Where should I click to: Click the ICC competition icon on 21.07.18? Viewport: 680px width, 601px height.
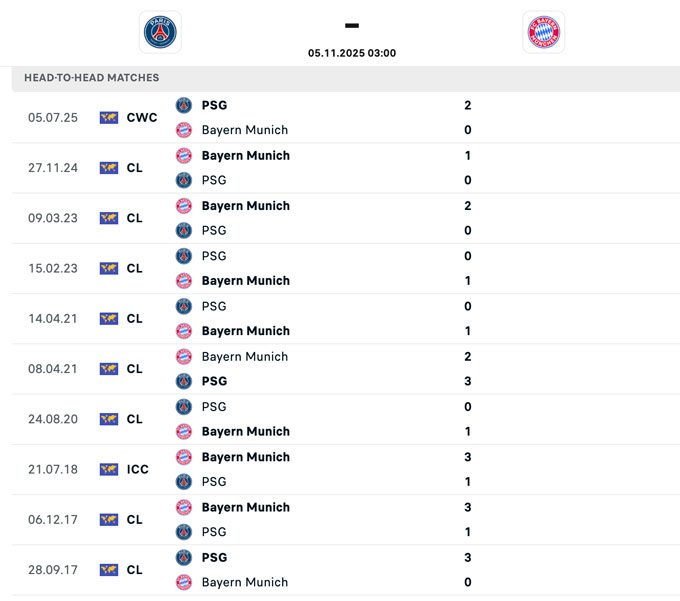[109, 469]
